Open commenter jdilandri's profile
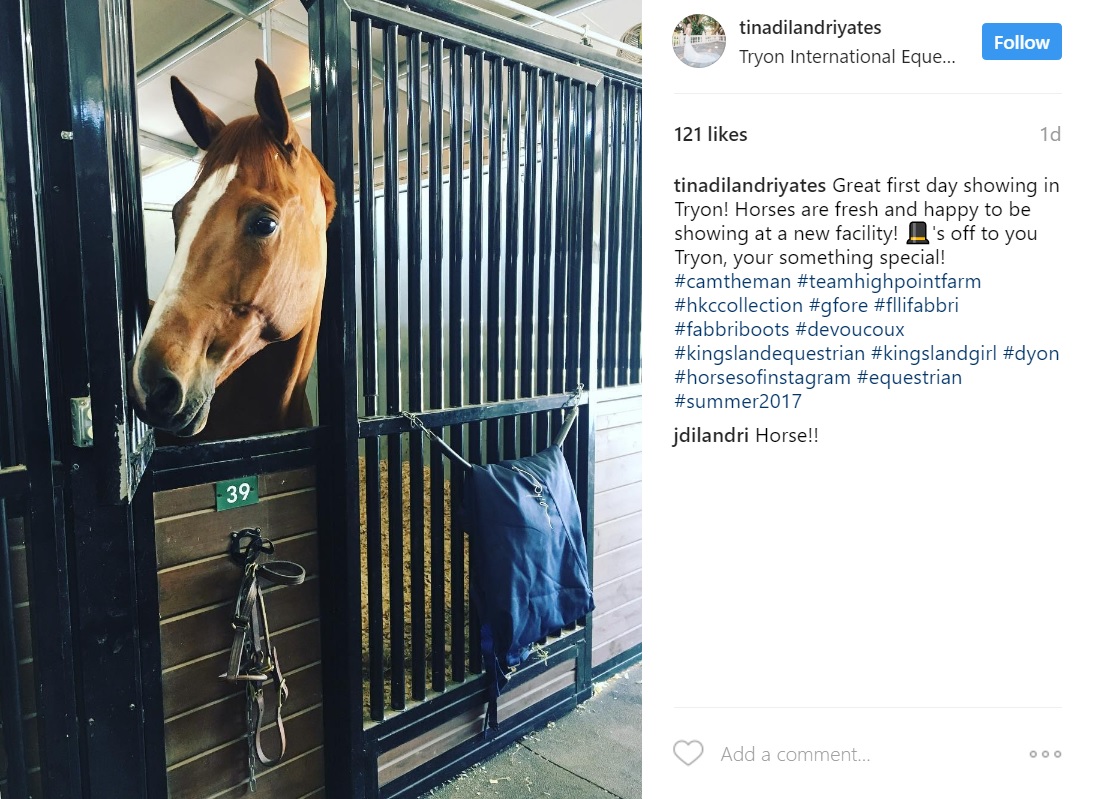This screenshot has height=799, width=1093. (711, 435)
